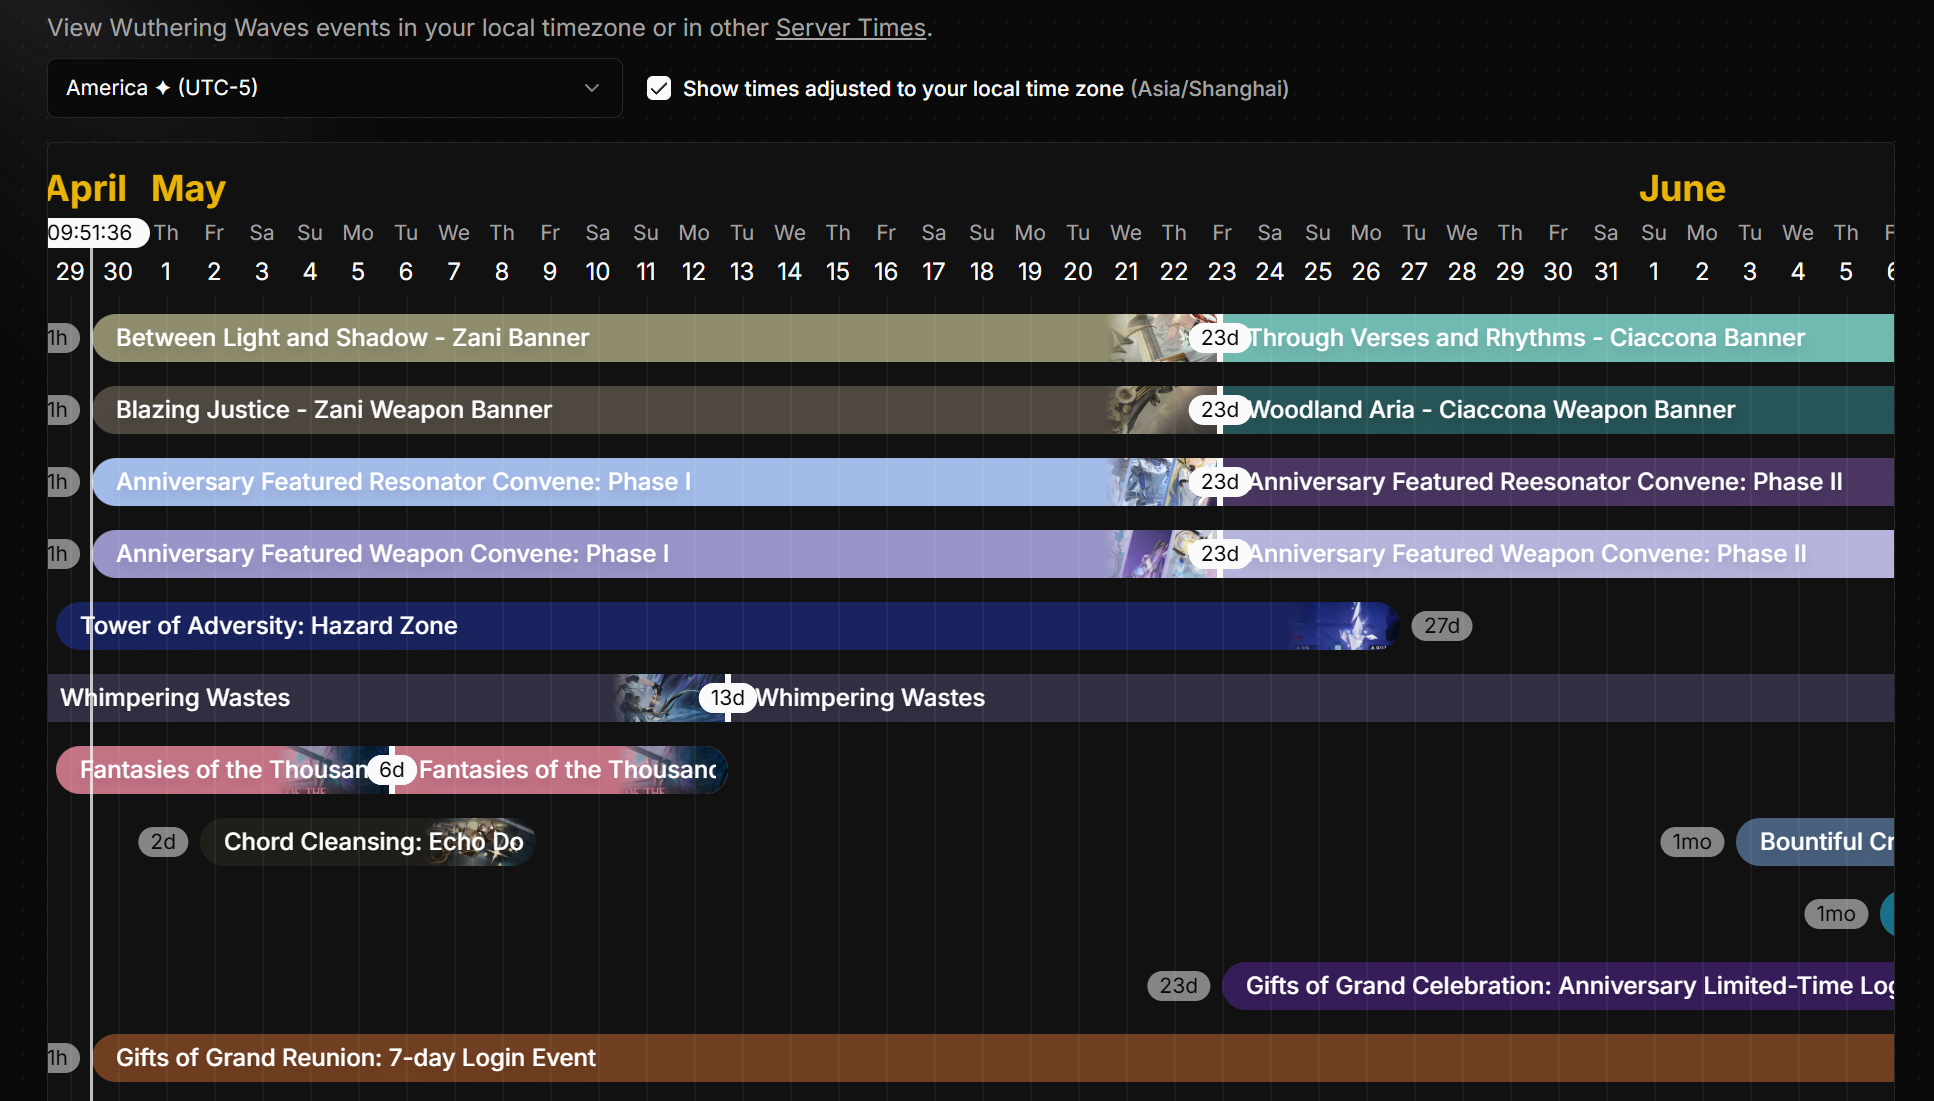Click the 13d Whimpering Wastes badge

point(727,698)
